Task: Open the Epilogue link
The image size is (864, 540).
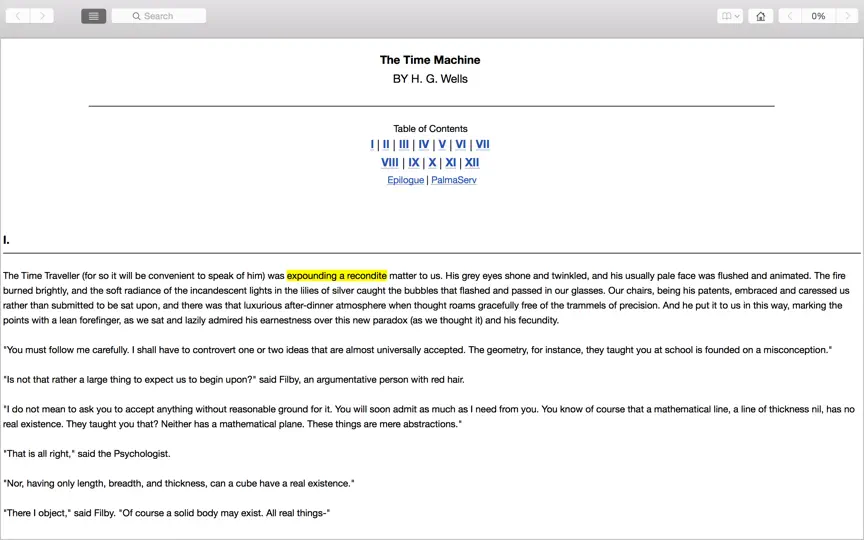Action: click(406, 180)
